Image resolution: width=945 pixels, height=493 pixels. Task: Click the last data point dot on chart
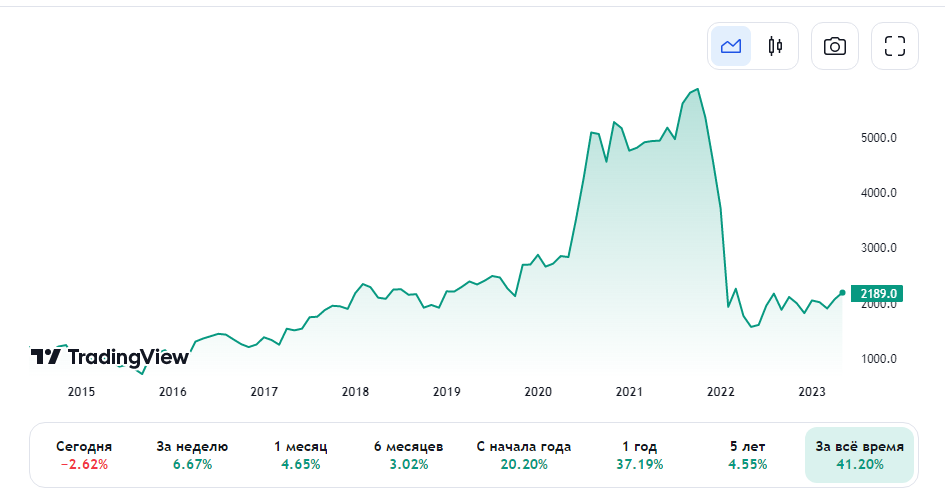[843, 293]
